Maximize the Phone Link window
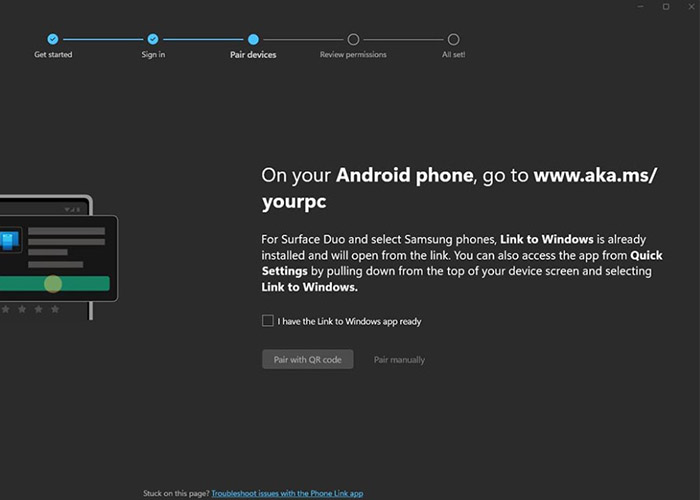700x500 pixels. tap(666, 7)
